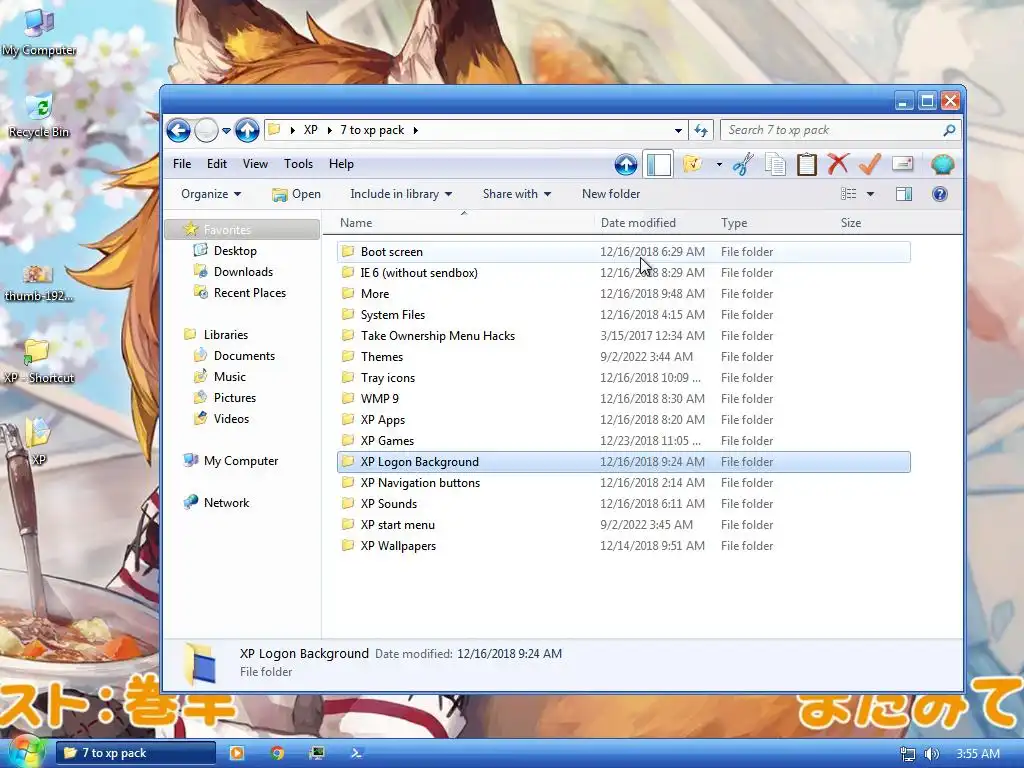Sort by the Type column header
The image size is (1024, 768).
(776, 223)
